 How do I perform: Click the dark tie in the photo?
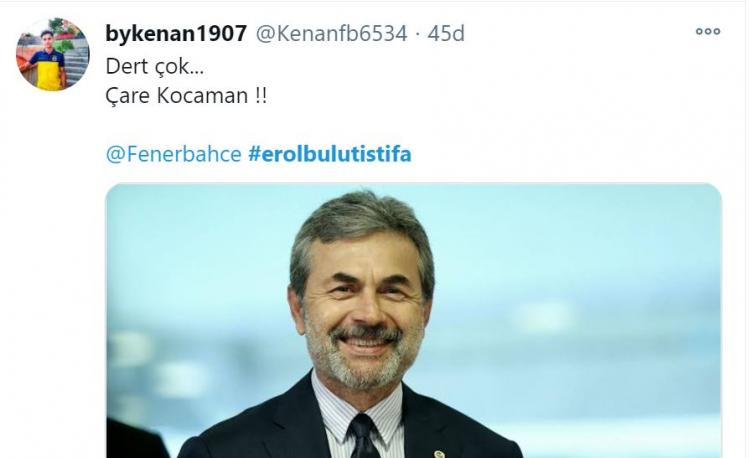tap(364, 436)
